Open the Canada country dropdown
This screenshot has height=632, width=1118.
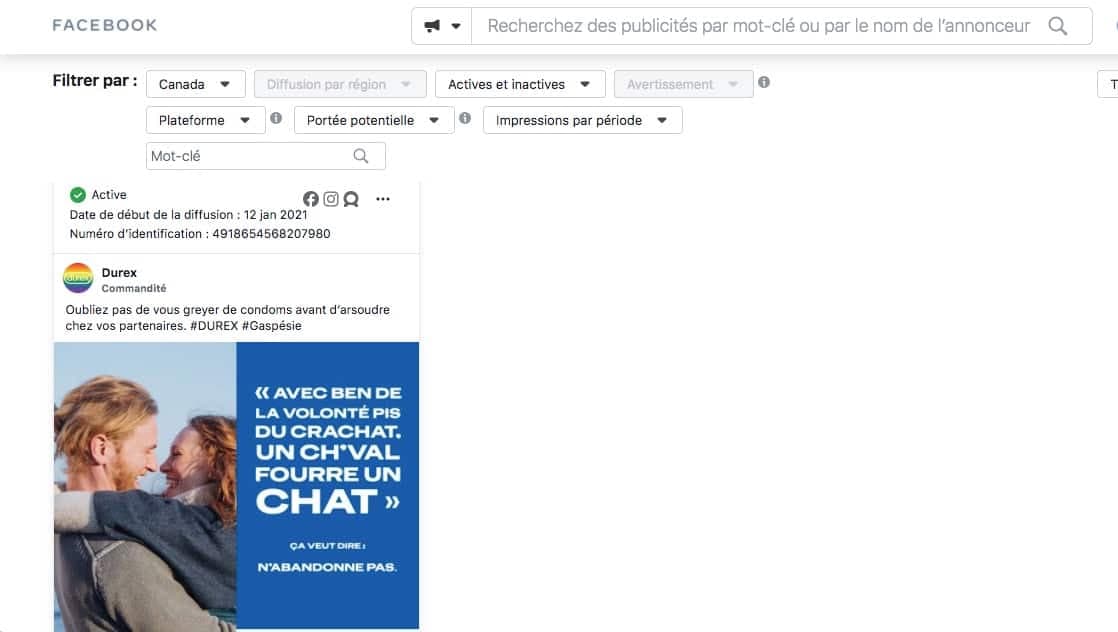(195, 84)
